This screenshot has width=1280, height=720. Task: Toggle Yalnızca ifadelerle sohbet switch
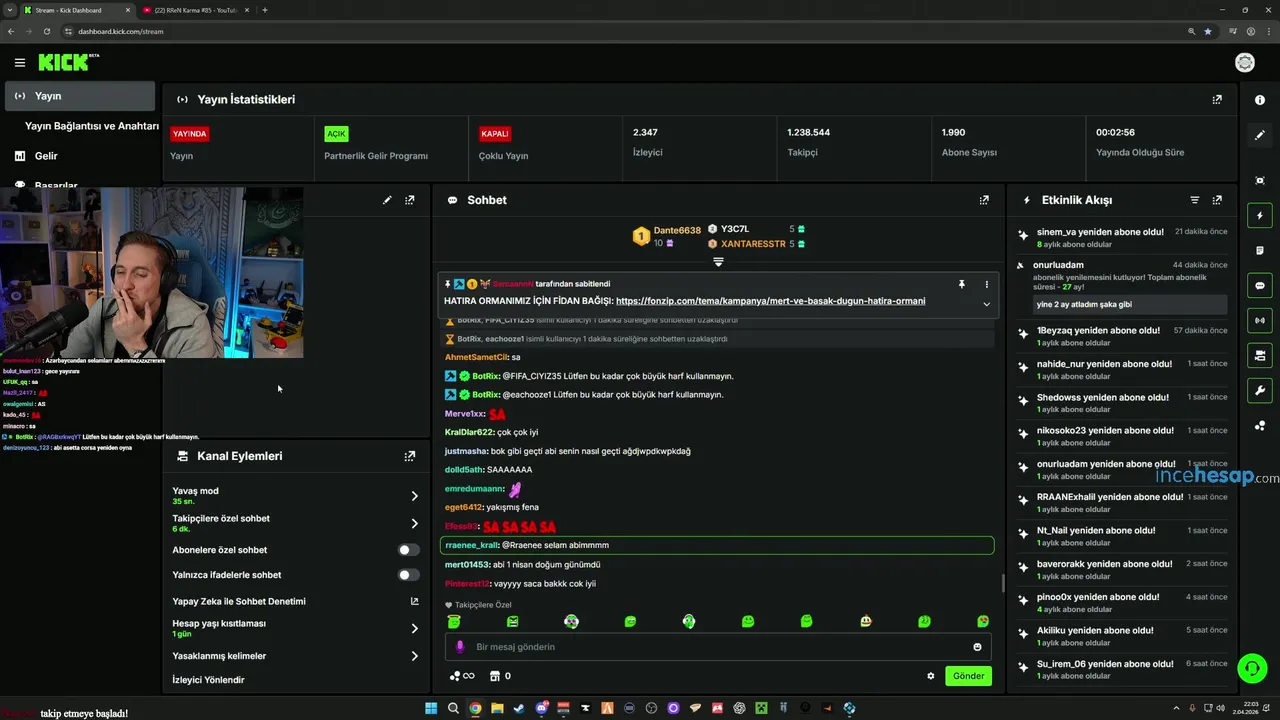pyautogui.click(x=409, y=575)
